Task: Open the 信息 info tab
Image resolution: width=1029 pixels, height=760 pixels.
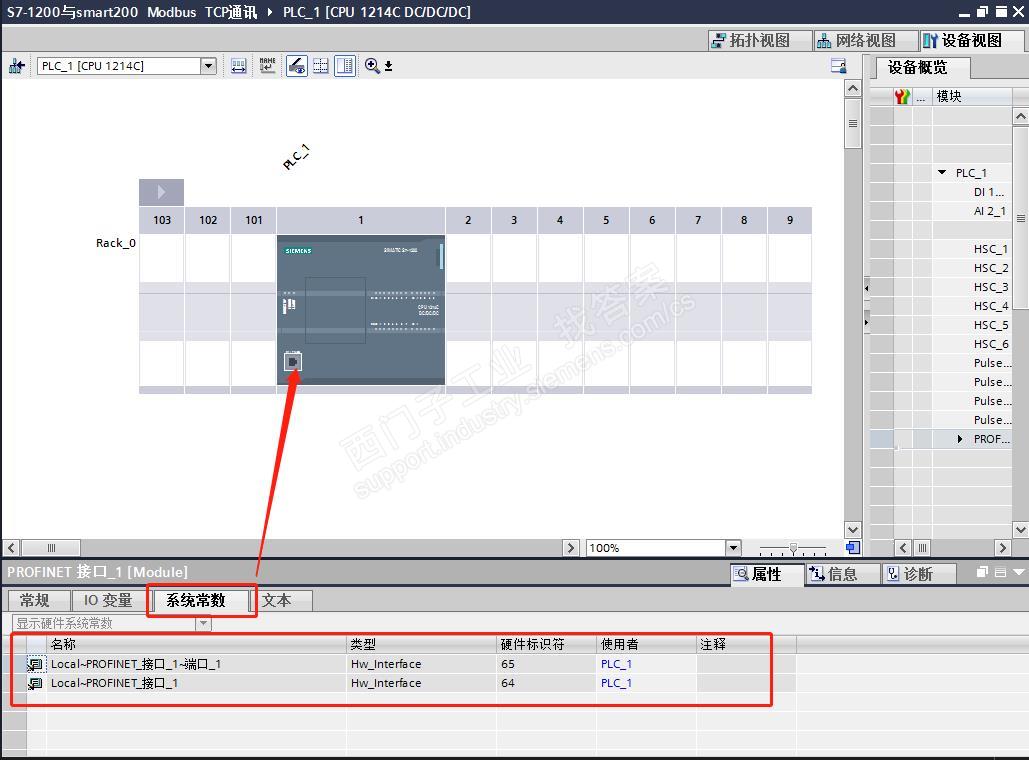Action: coord(843,574)
